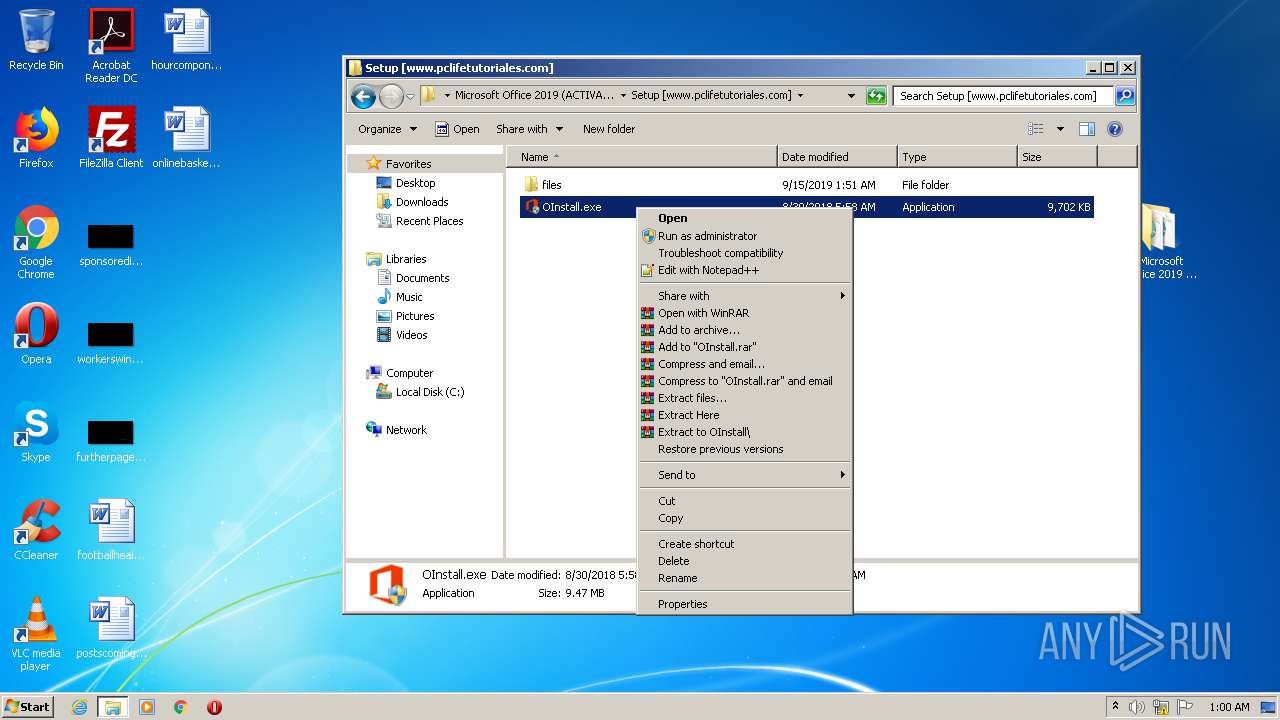Open the postscoming Word document icon
Screen dimensions: 1280x720
click(x=111, y=628)
